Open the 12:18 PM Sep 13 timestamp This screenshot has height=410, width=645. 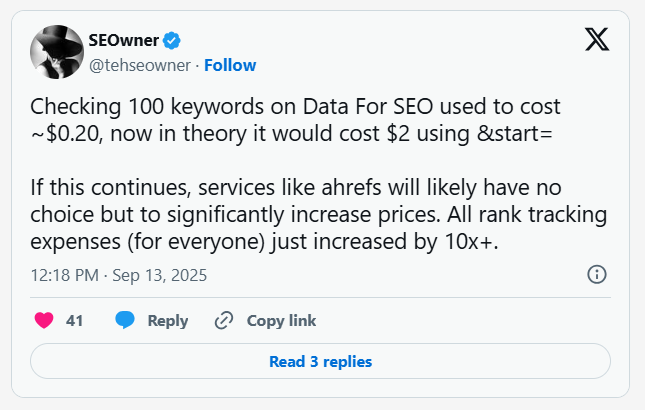click(119, 274)
